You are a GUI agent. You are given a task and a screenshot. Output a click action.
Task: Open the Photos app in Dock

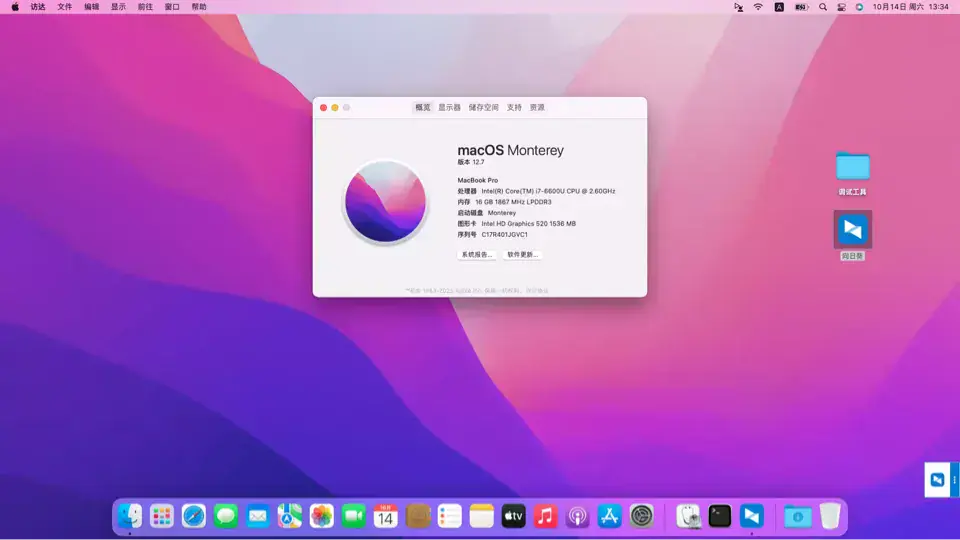tap(321, 516)
